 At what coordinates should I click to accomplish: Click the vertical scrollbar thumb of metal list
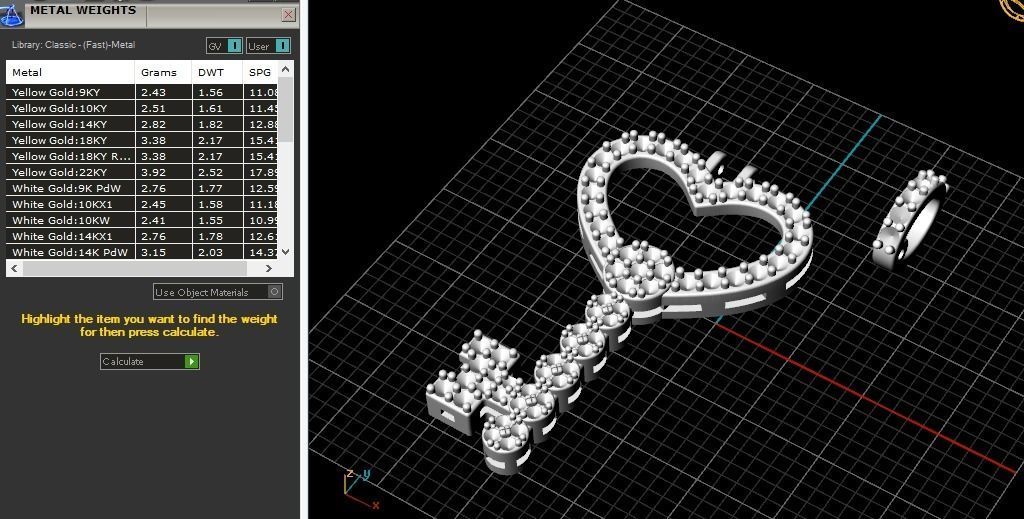(x=285, y=110)
